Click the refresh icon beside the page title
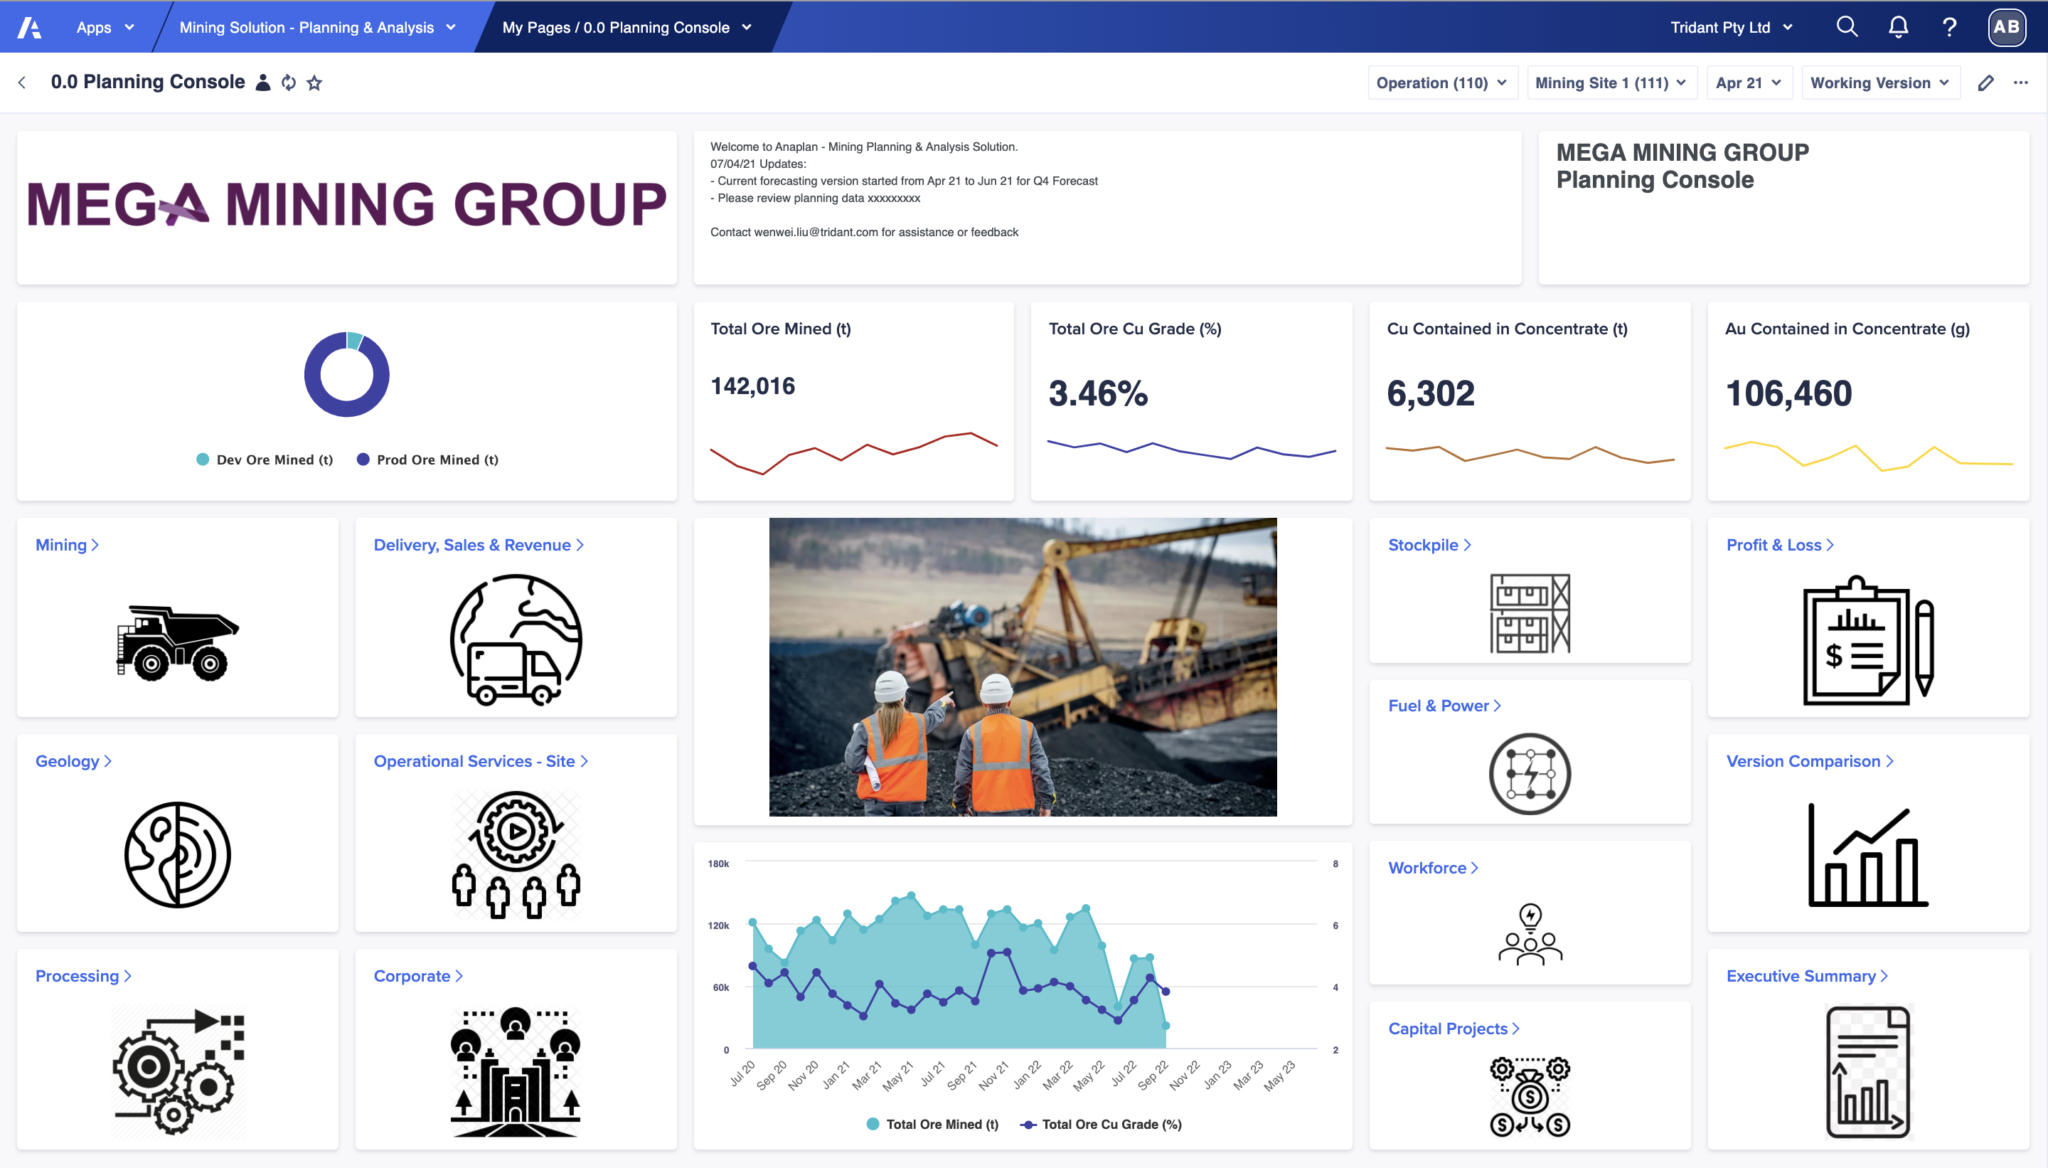Screen dimensions: 2048x1168 [x=289, y=82]
